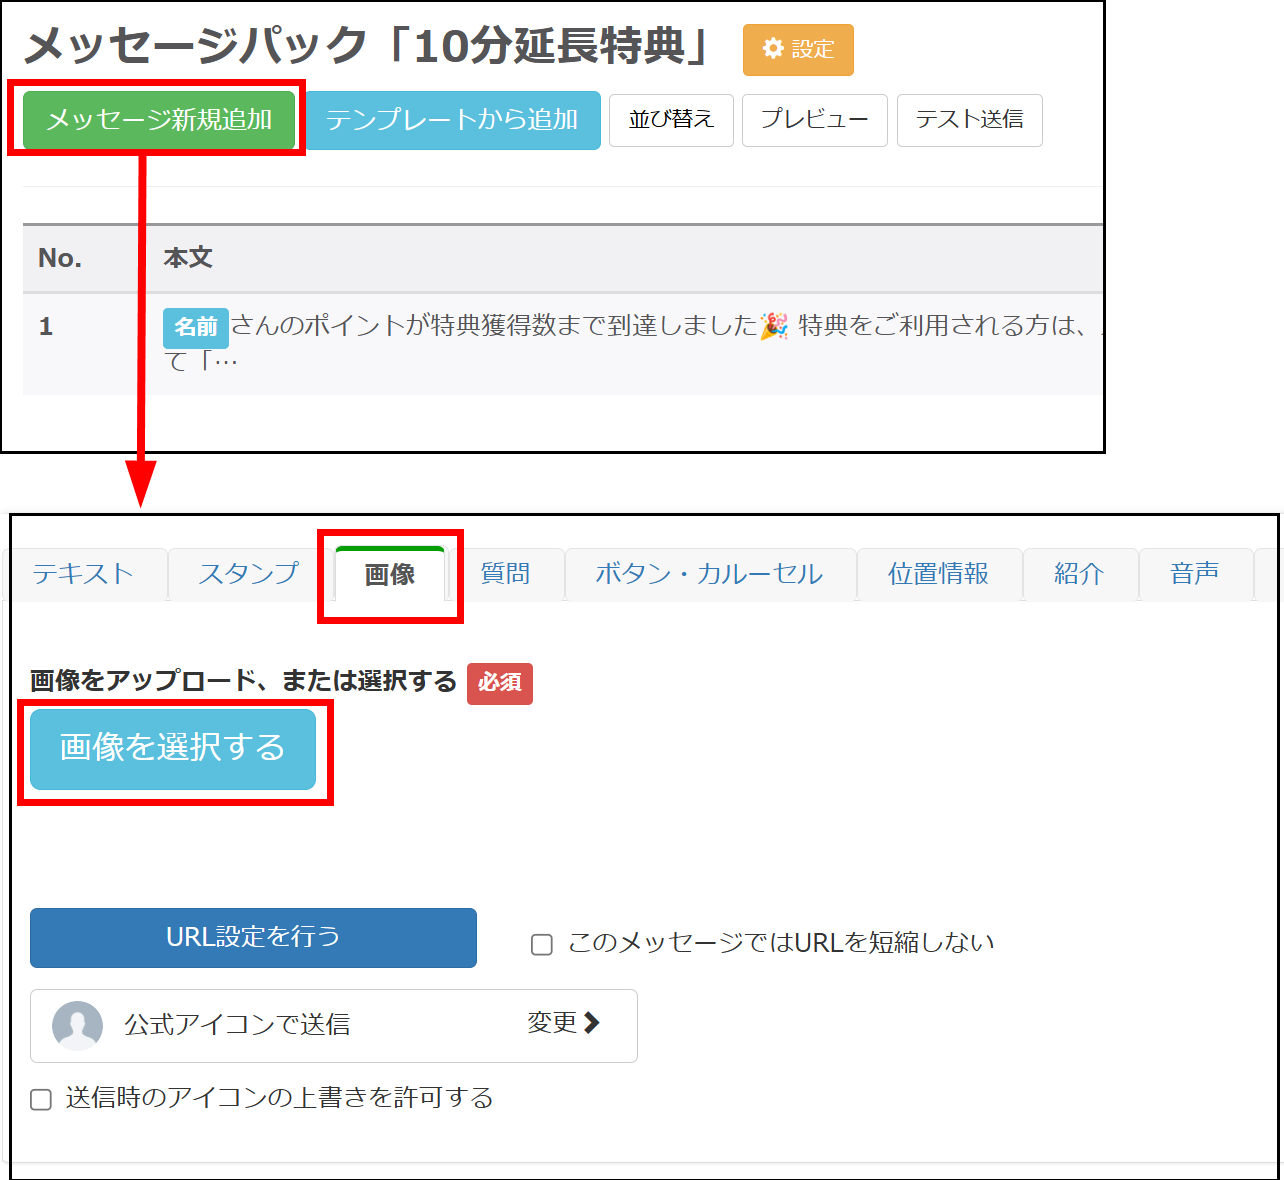Switch to the 位置情報 tab
This screenshot has height=1180, width=1284.
tap(938, 574)
